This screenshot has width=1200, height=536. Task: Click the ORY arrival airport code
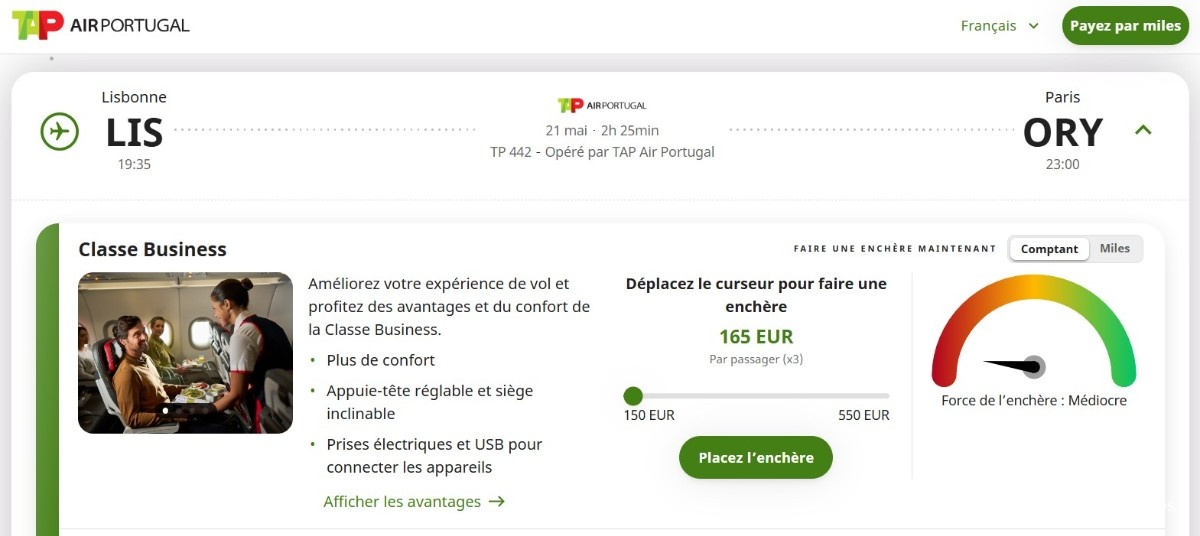click(1063, 132)
